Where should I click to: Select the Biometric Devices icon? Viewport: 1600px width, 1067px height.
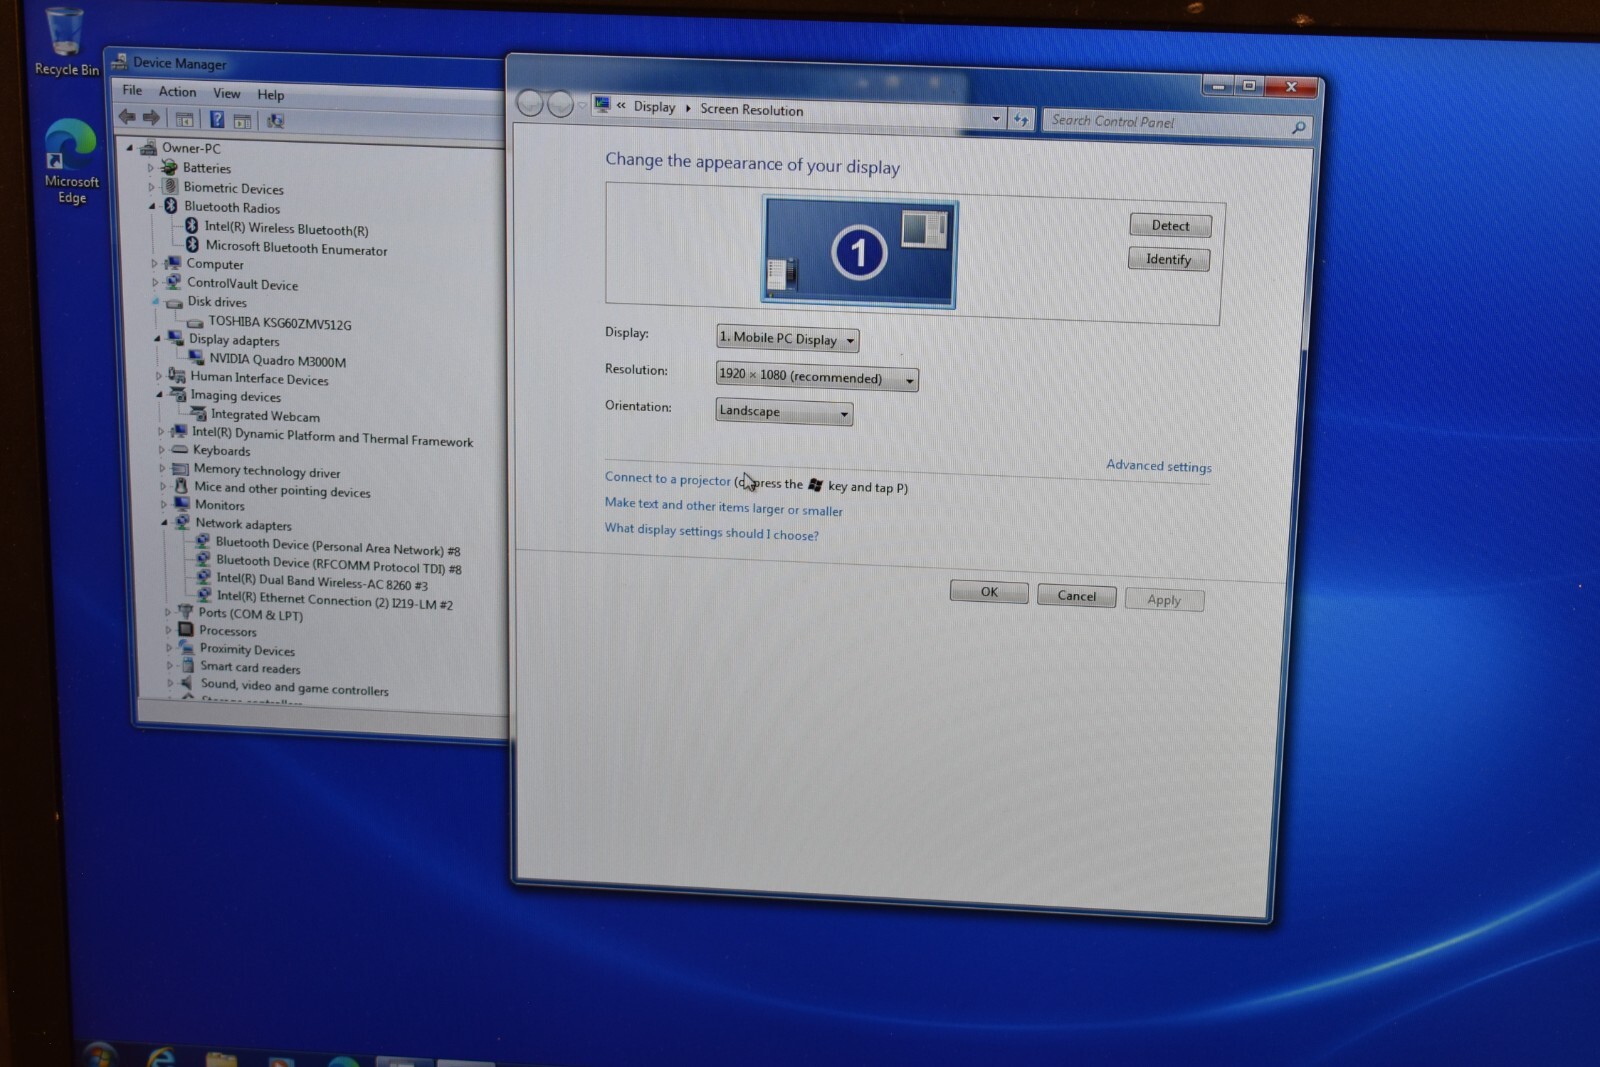[170, 187]
